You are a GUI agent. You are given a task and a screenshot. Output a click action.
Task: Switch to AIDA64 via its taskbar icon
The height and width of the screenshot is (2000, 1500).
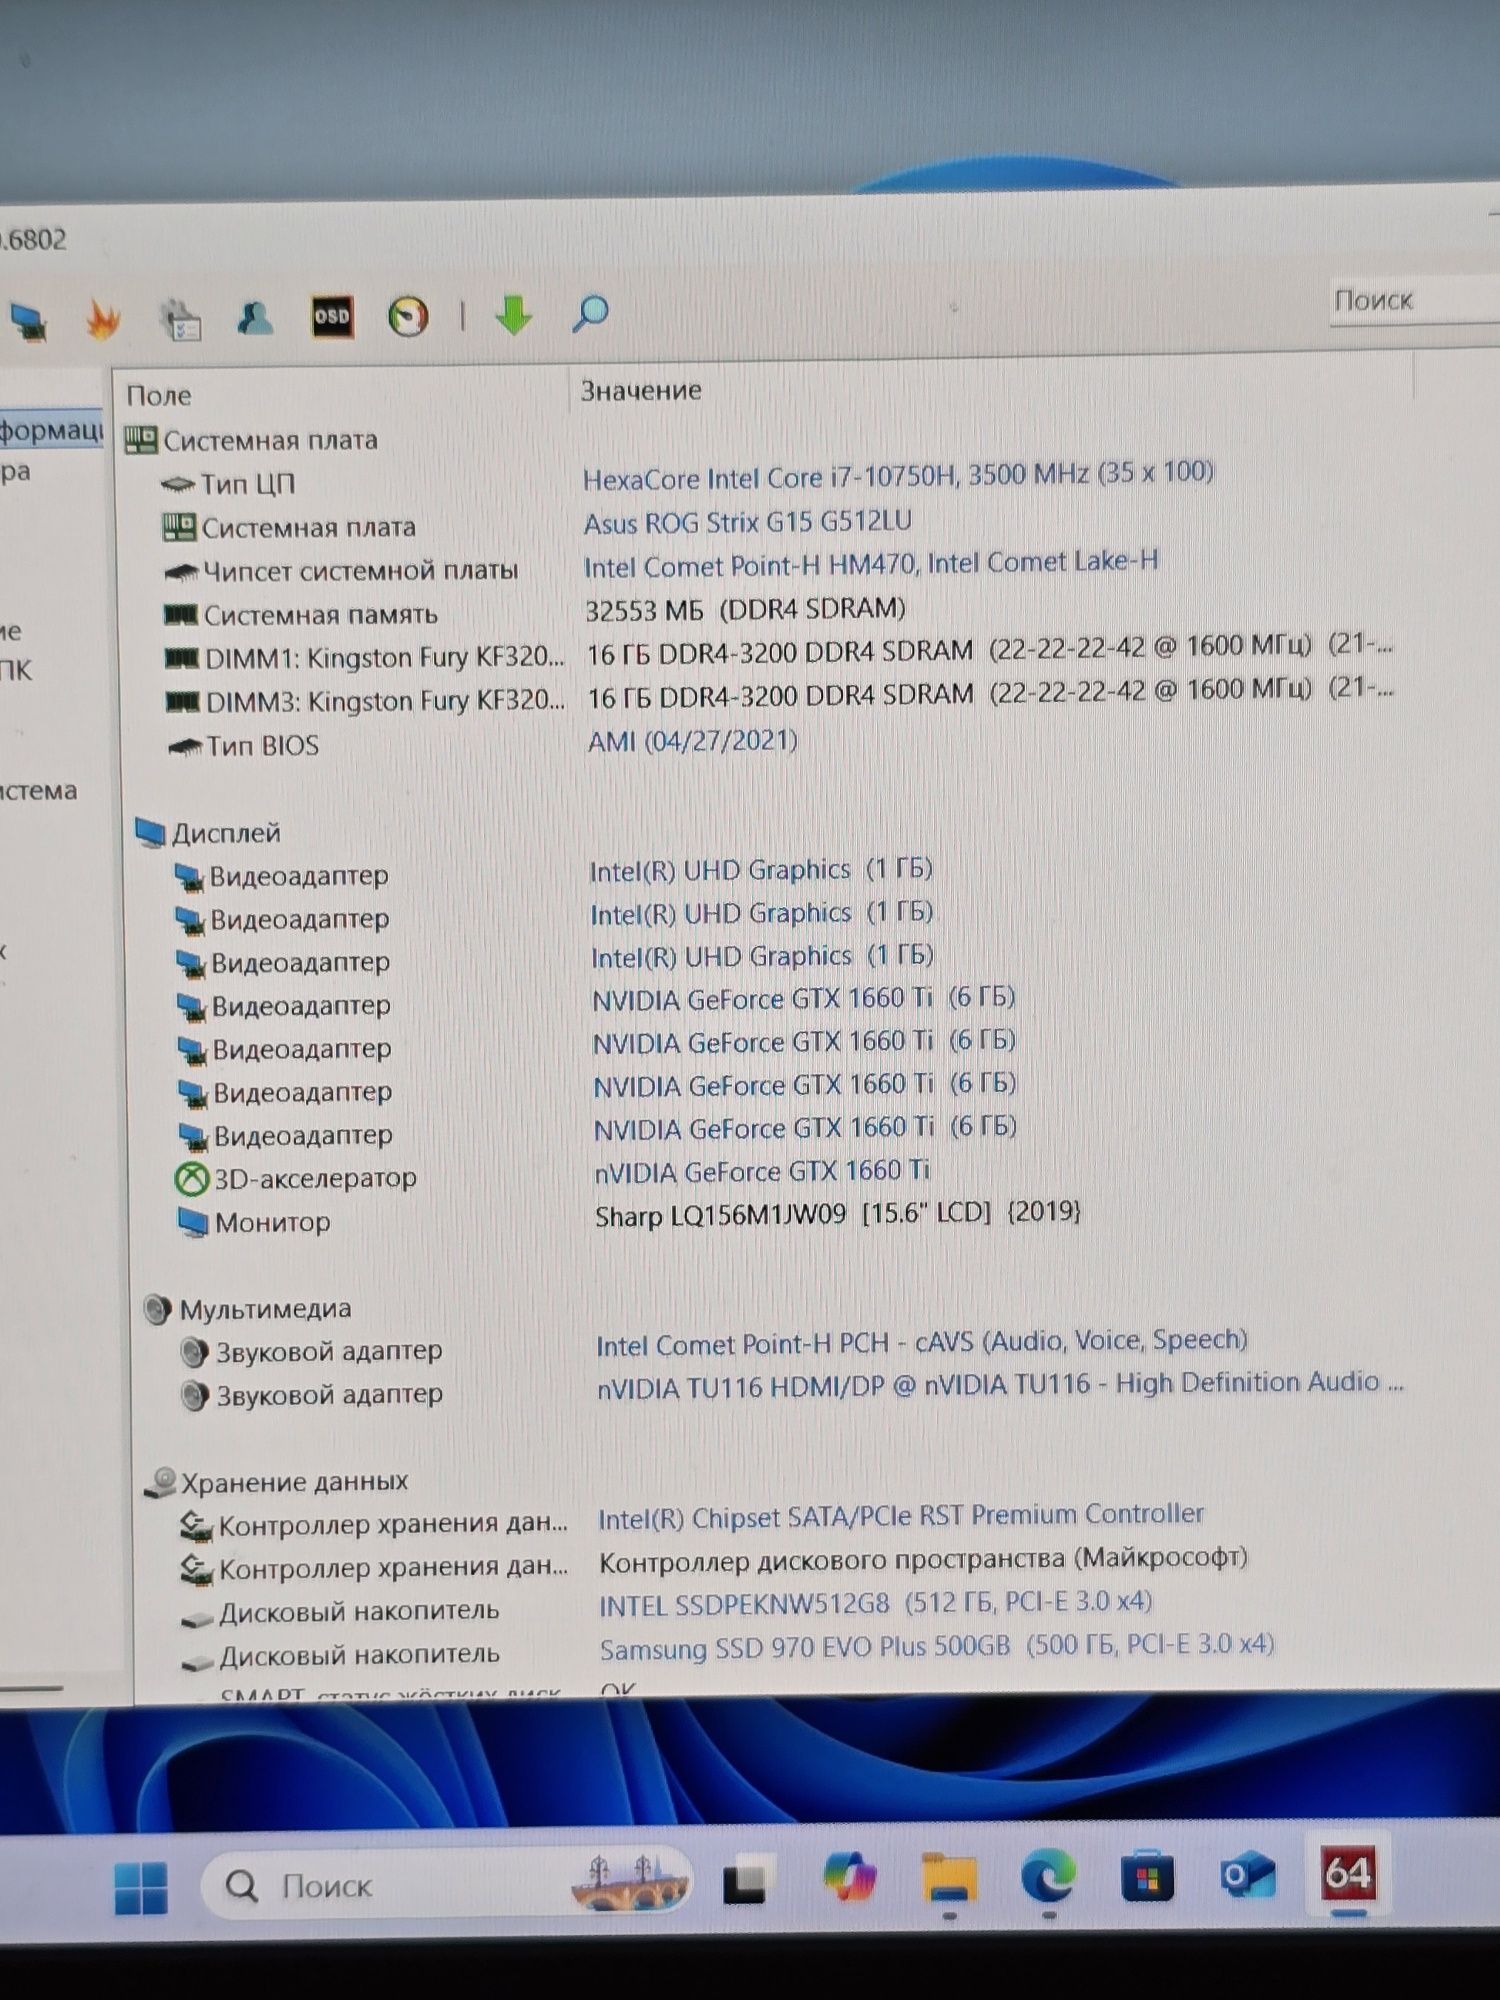[x=1348, y=1872]
